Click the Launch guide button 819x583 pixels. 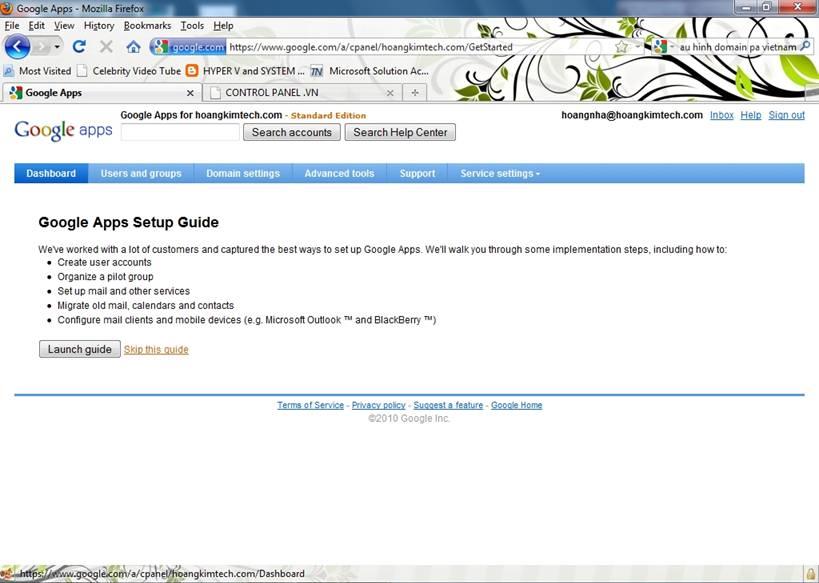click(80, 349)
